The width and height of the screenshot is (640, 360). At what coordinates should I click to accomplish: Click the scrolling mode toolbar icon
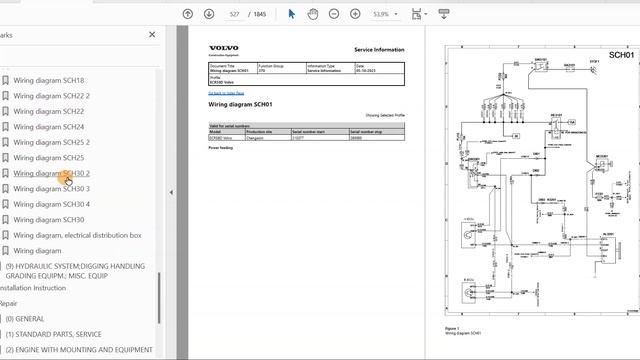[444, 14]
